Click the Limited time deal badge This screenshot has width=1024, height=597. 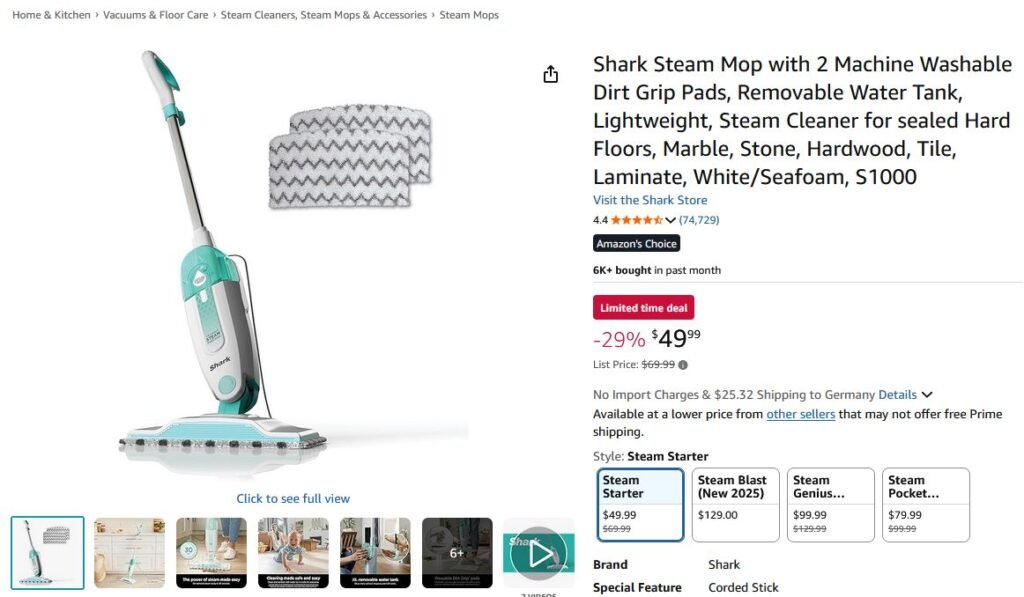pyautogui.click(x=643, y=307)
